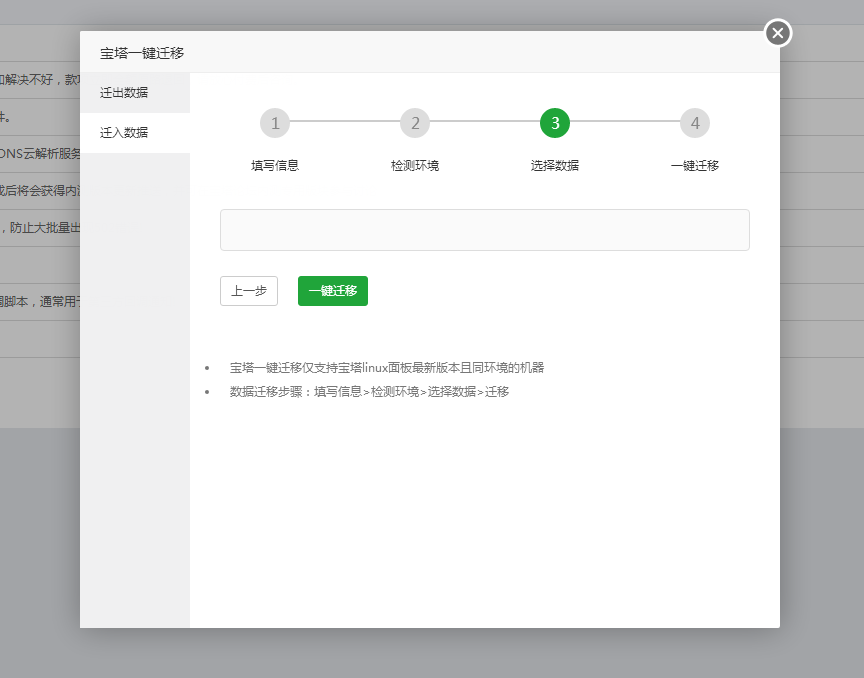Image resolution: width=864 pixels, height=678 pixels.
Task: Click the 数据迁移步骤 note line
Action: coord(369,392)
